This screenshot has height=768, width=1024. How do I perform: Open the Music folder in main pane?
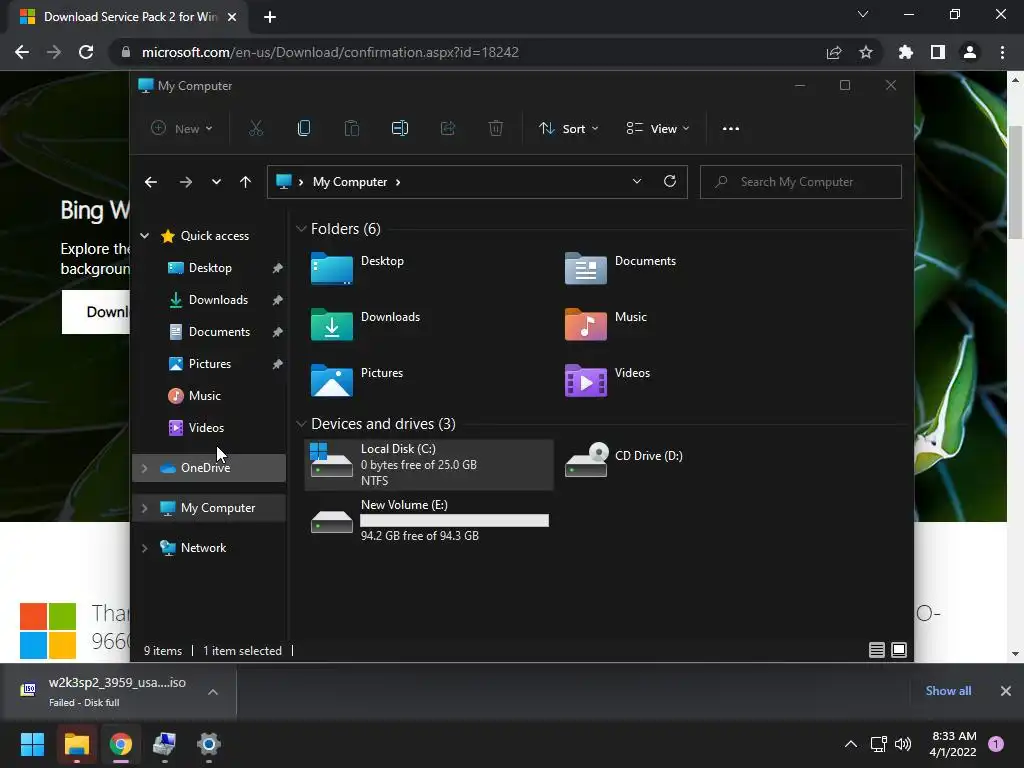tap(605, 324)
